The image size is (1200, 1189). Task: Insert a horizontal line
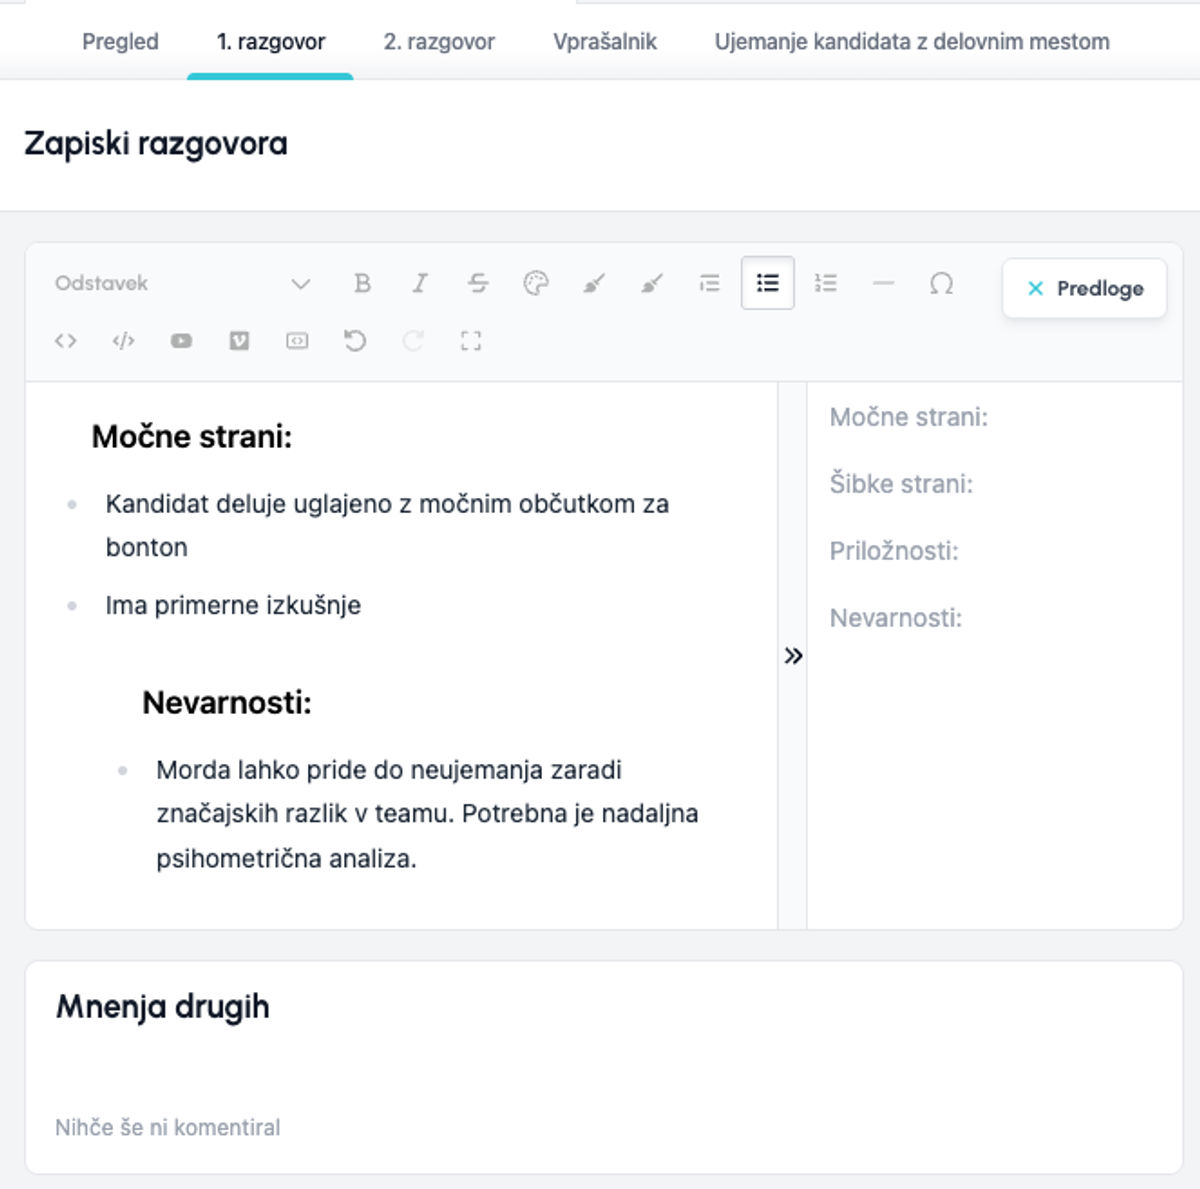(883, 283)
